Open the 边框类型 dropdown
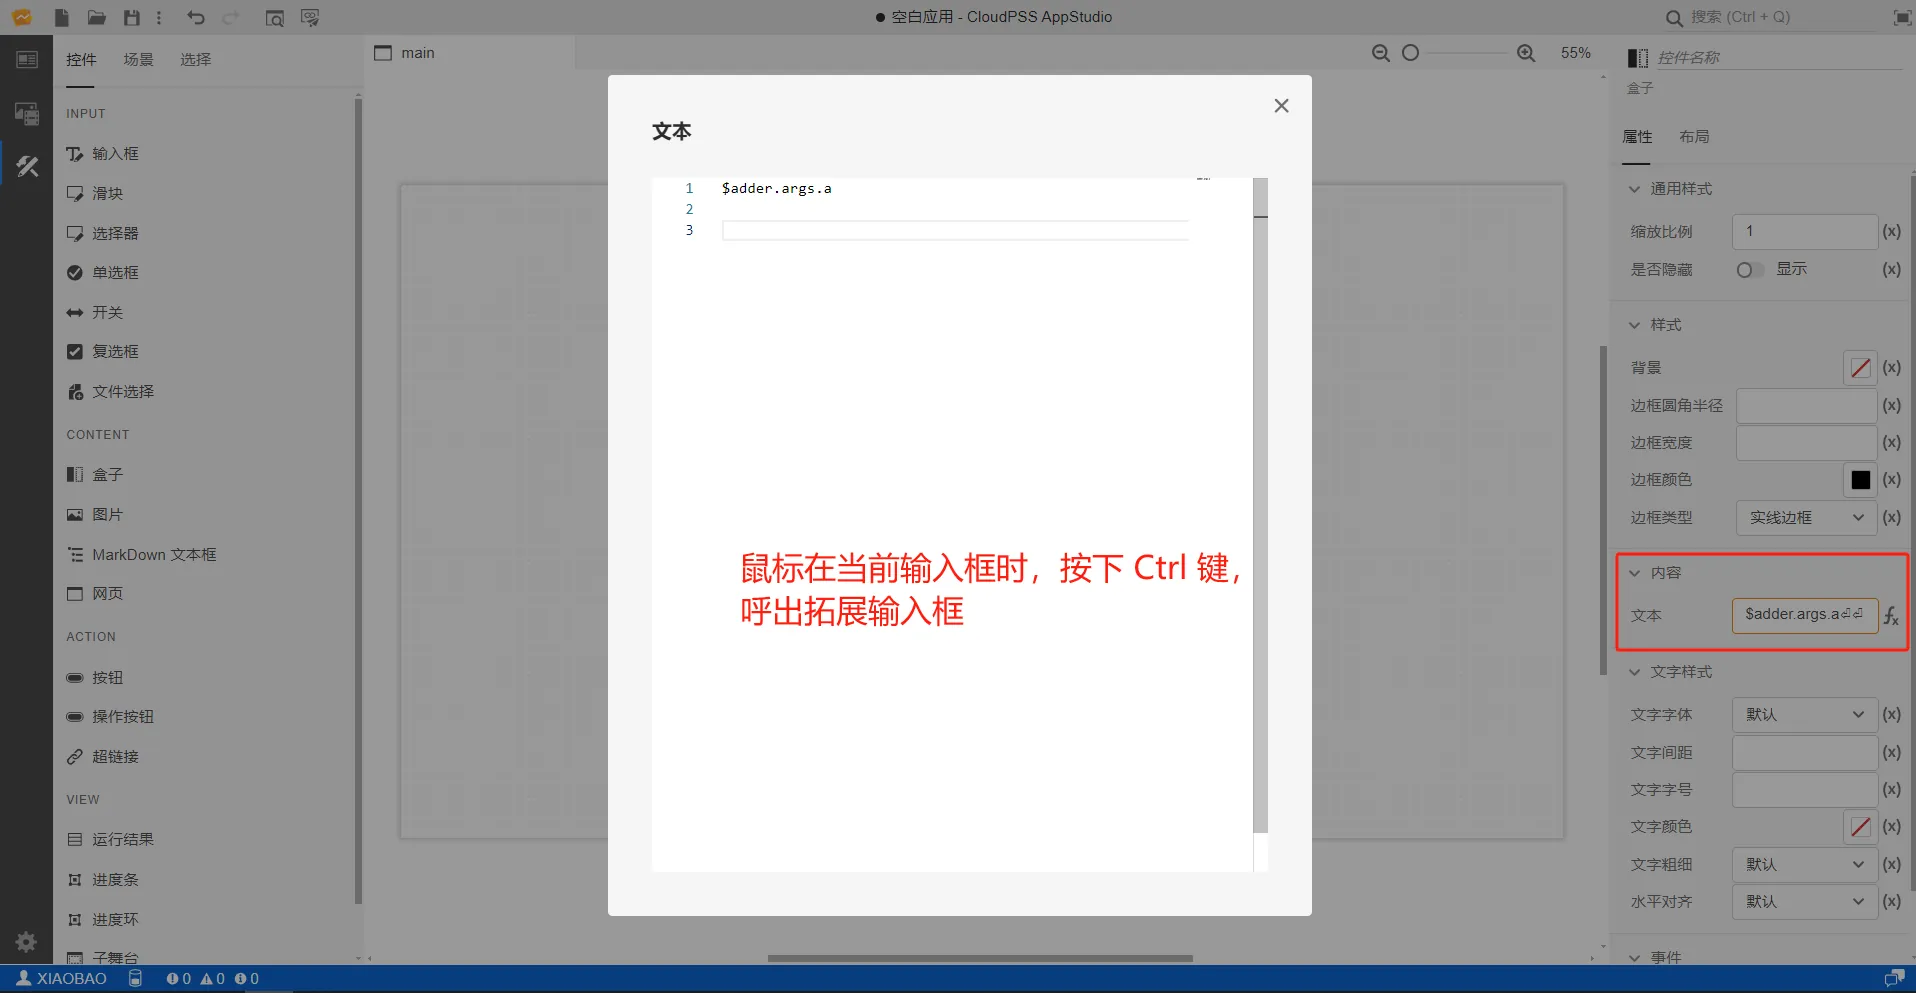 (x=1806, y=518)
